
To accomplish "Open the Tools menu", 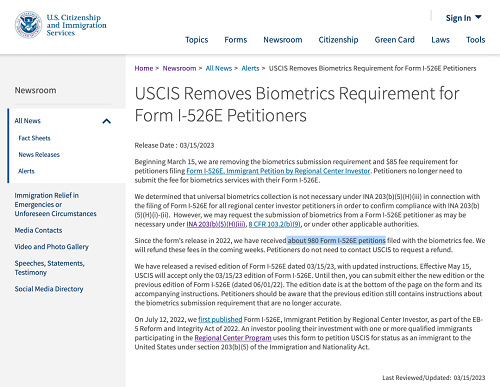I will pyautogui.click(x=476, y=40).
